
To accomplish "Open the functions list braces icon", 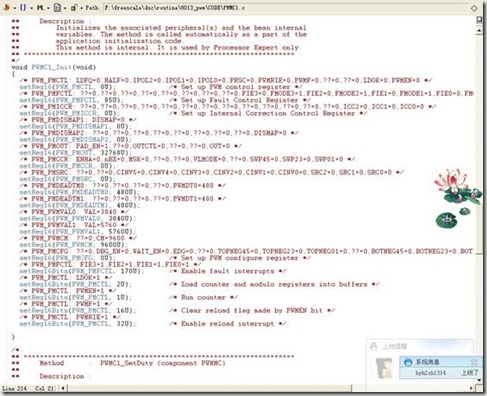I will click(23, 7).
